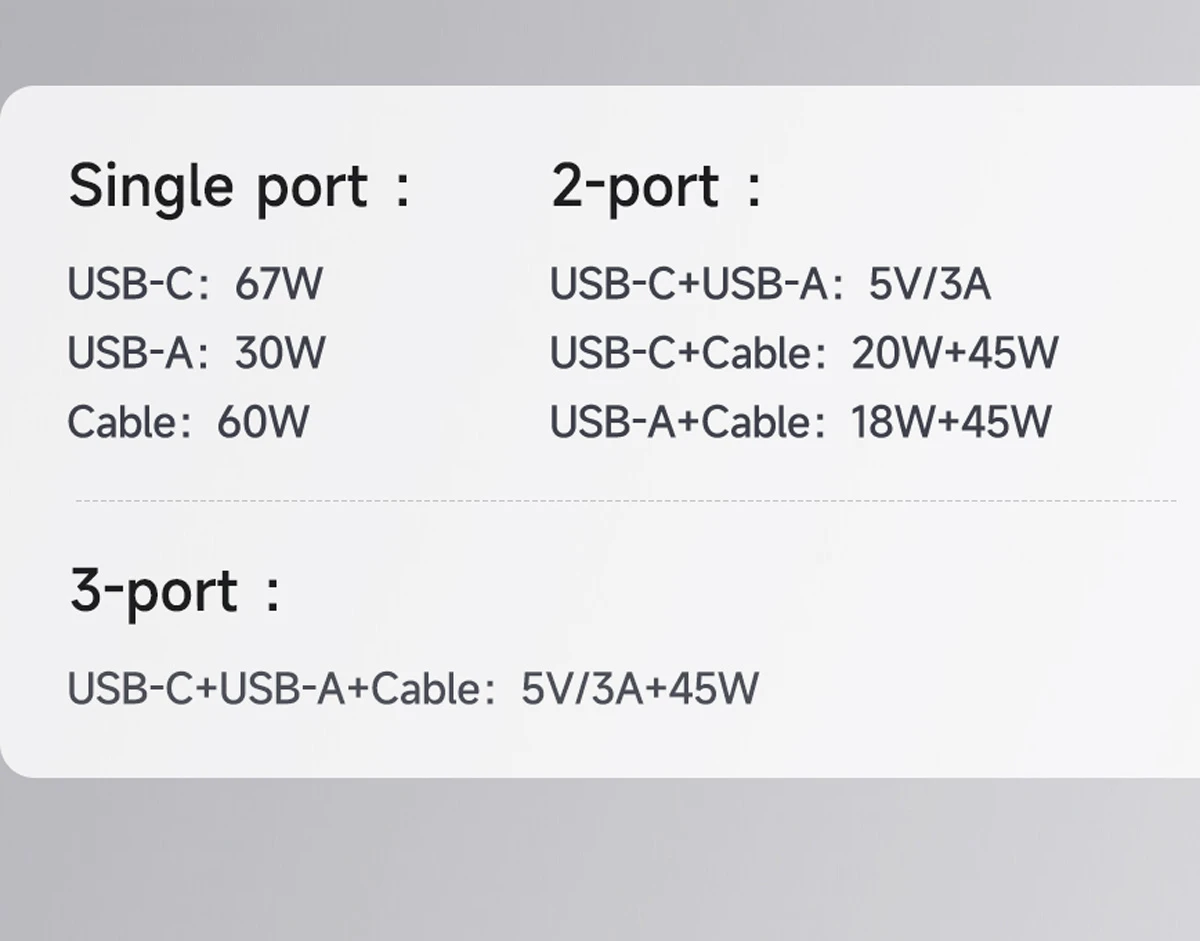The image size is (1200, 941).
Task: Click the 60W wattage value
Action: 263,422
